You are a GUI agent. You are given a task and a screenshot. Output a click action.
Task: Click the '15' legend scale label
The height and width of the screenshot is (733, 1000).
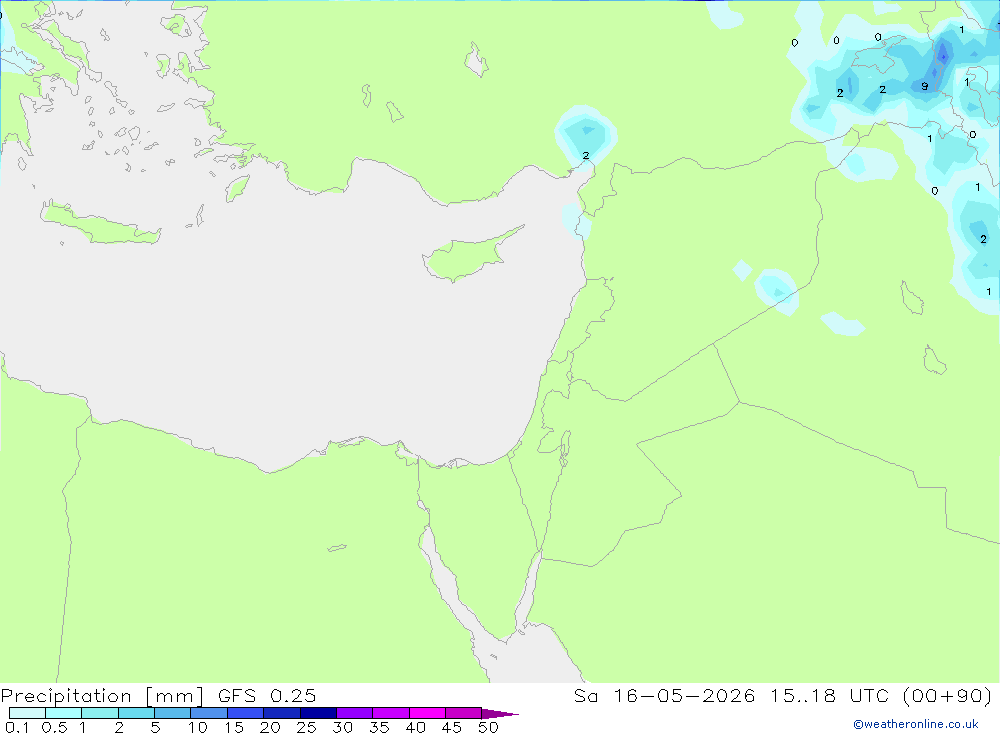tap(233, 727)
